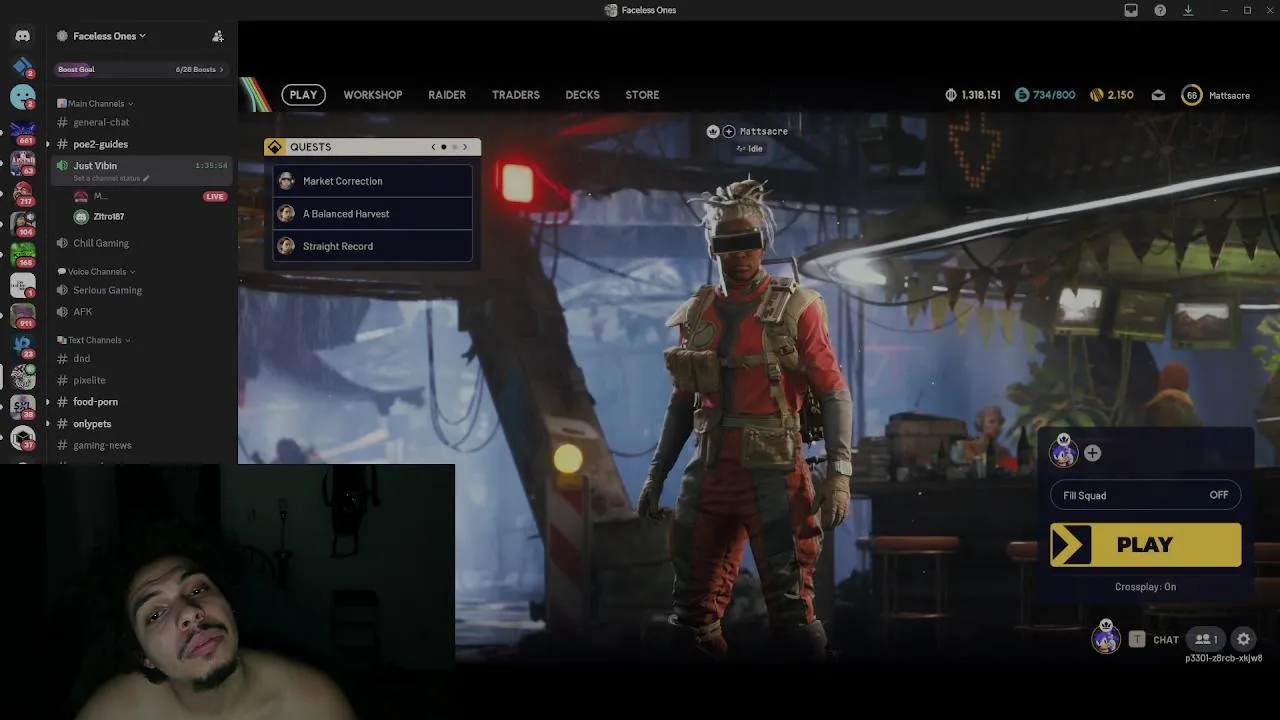Click the plus icon beside Mattsacre name tag
Viewport: 1280px width, 720px height.
point(729,131)
